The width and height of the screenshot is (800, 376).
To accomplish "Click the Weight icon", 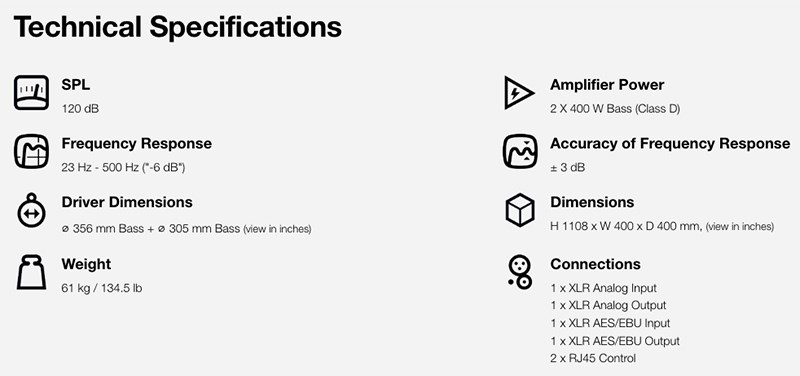I will pyautogui.click(x=31, y=272).
